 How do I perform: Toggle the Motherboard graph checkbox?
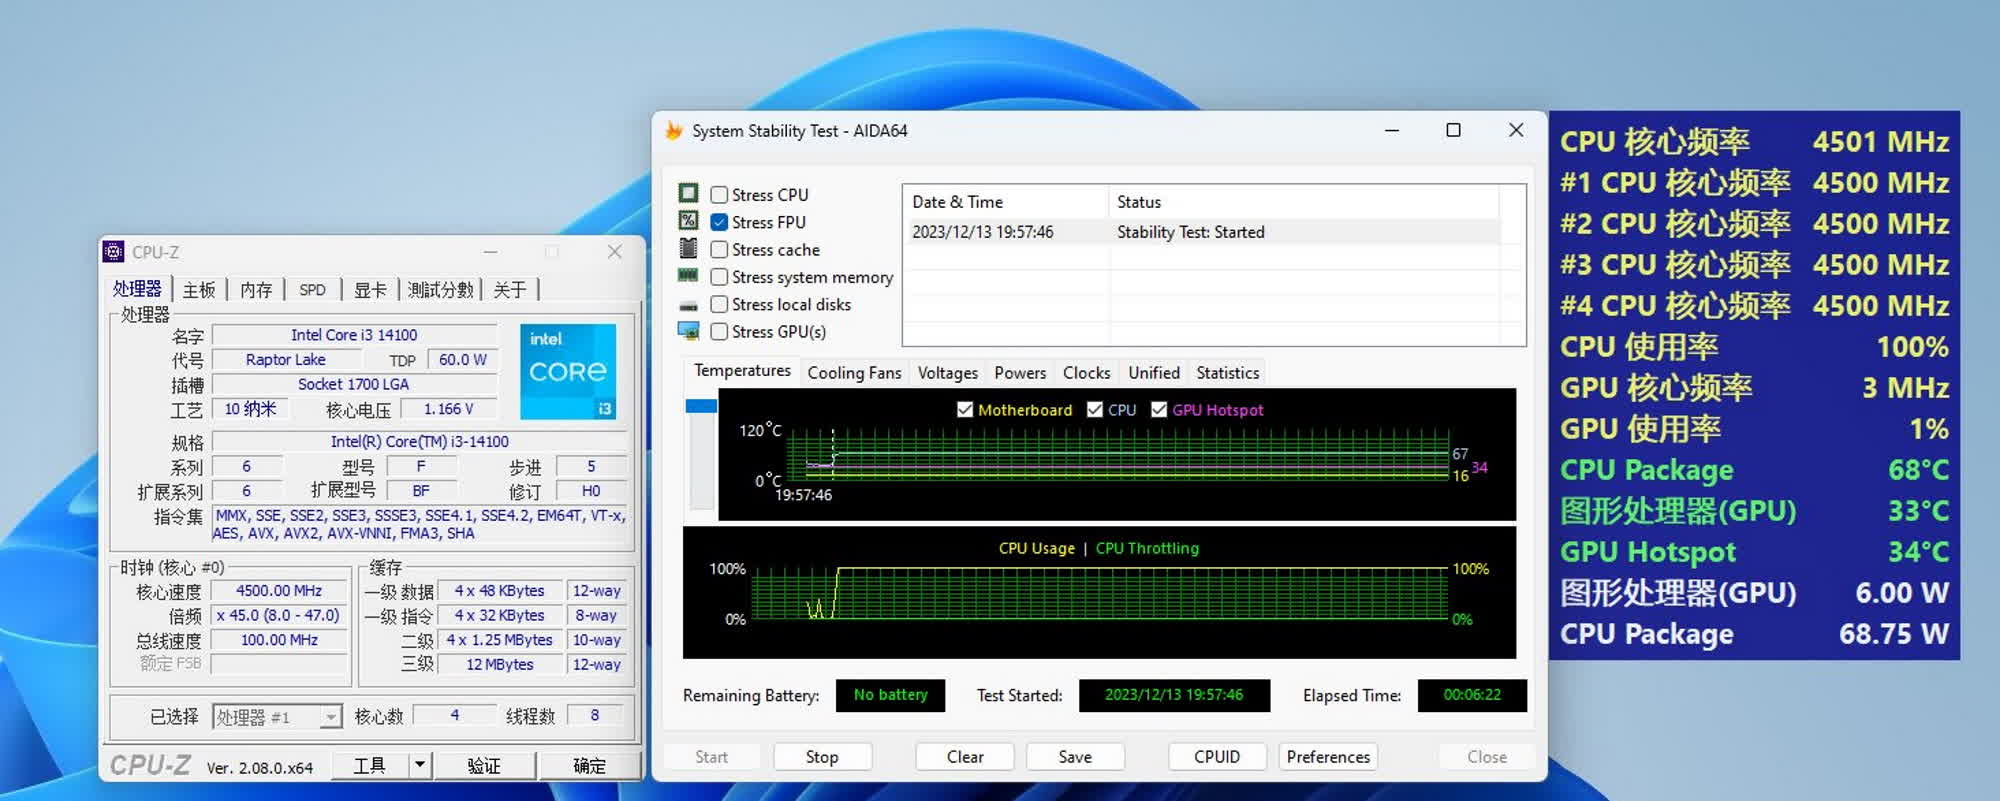pos(965,410)
